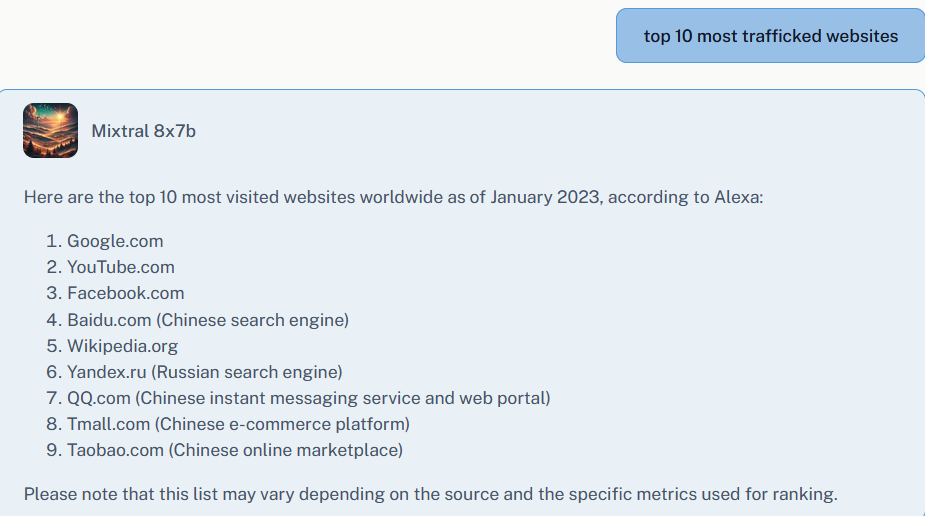Click Wikipedia.org list entry
925x516 pixels.
pos(122,346)
